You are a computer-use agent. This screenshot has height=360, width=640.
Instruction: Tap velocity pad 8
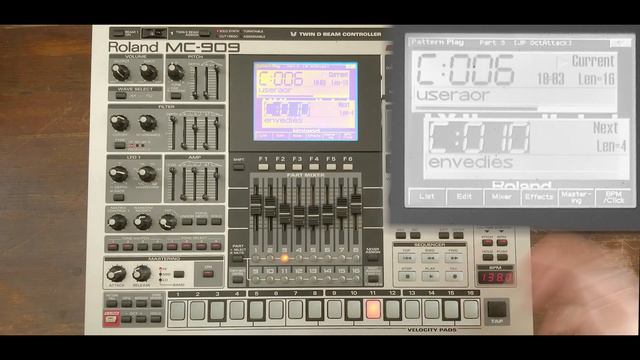[x=315, y=310]
